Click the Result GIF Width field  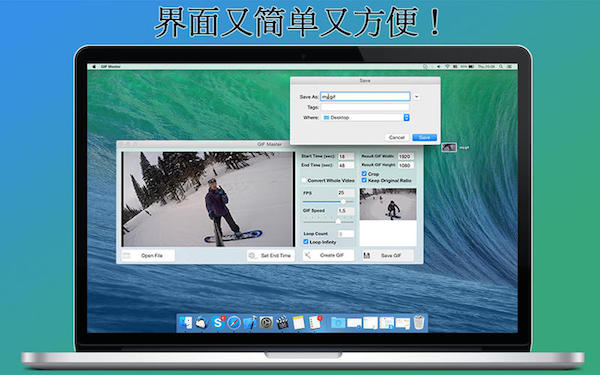406,157
